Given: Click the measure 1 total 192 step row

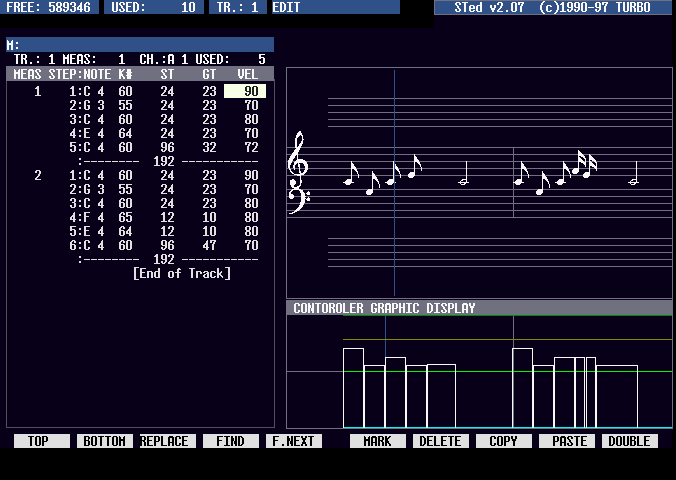Looking at the screenshot, I should point(168,161).
